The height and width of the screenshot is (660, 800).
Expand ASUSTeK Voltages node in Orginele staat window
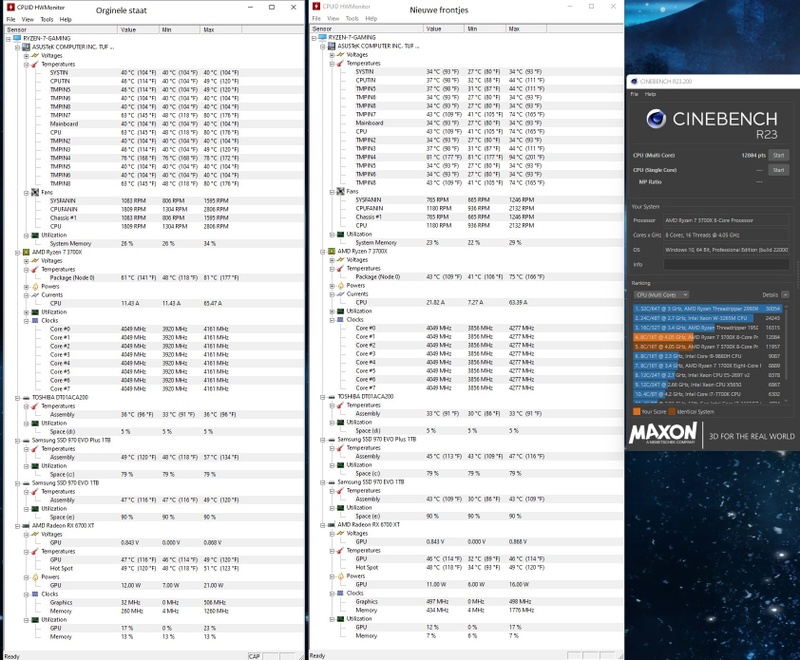click(x=26, y=56)
